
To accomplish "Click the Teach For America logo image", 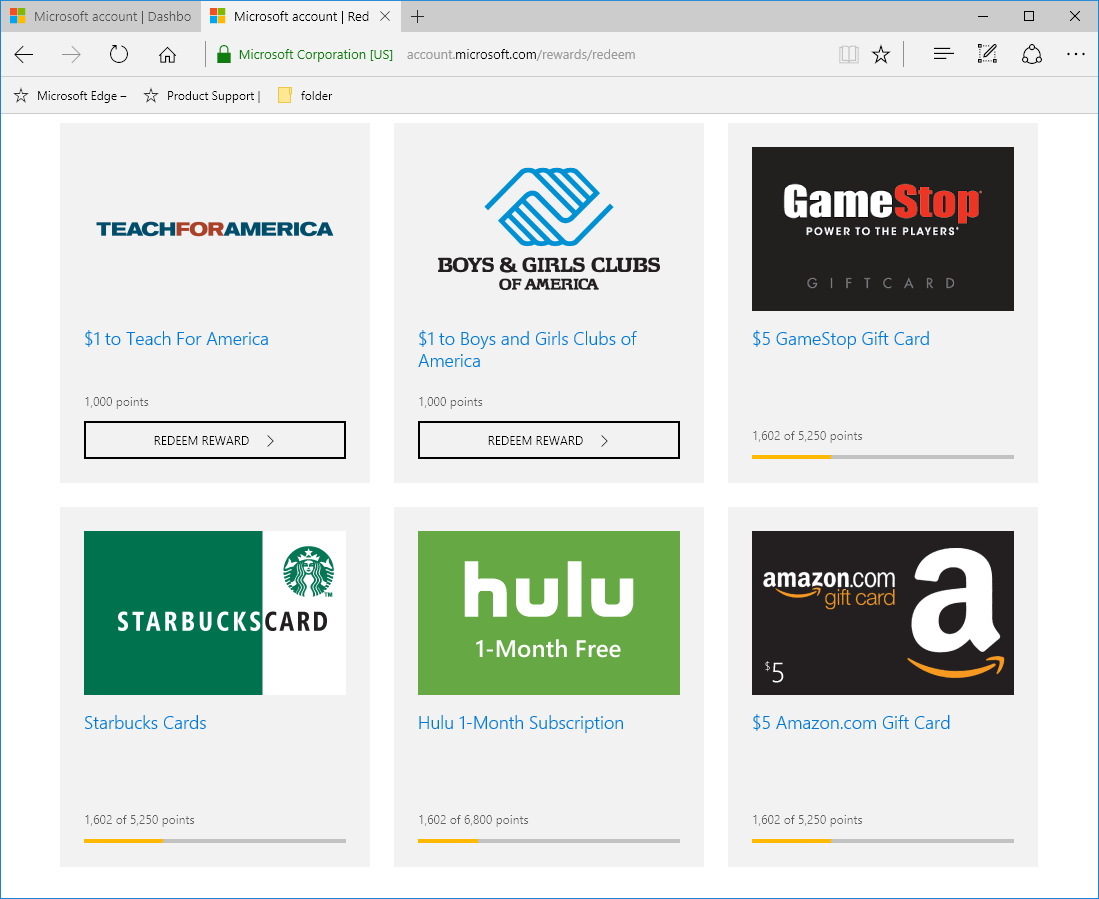I will coord(214,228).
